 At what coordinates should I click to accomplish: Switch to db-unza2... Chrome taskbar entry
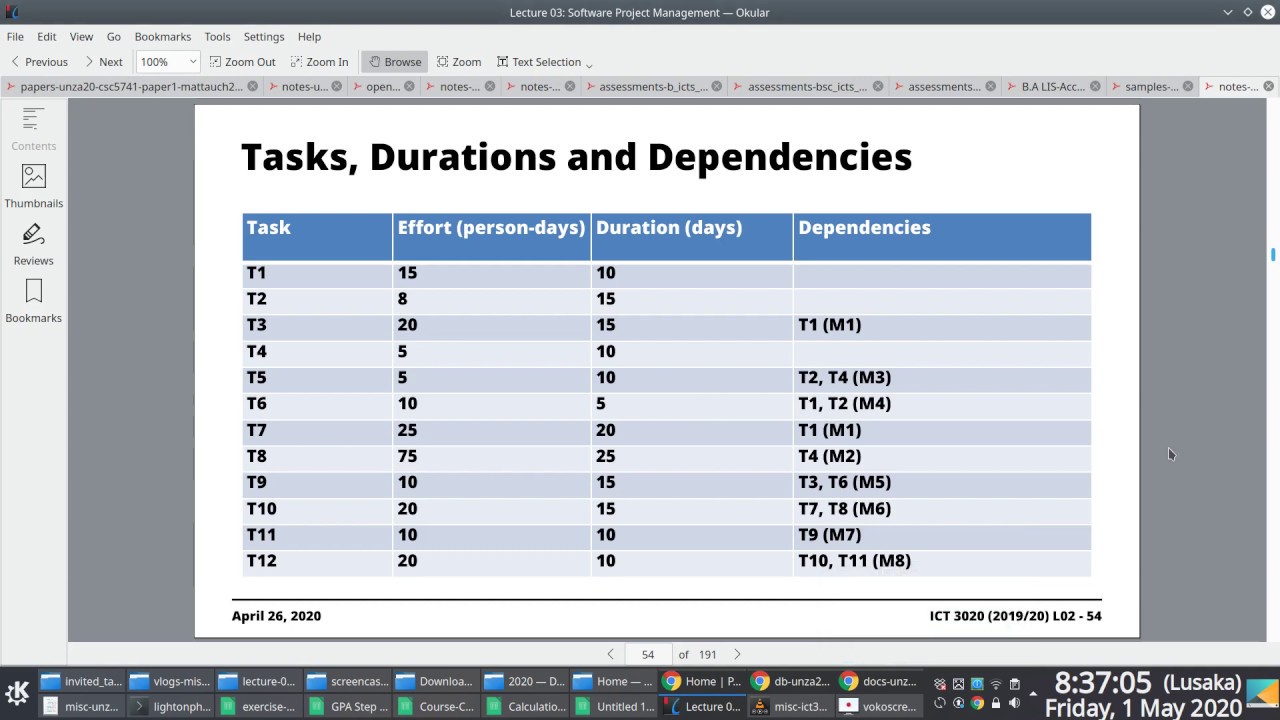tap(791, 682)
